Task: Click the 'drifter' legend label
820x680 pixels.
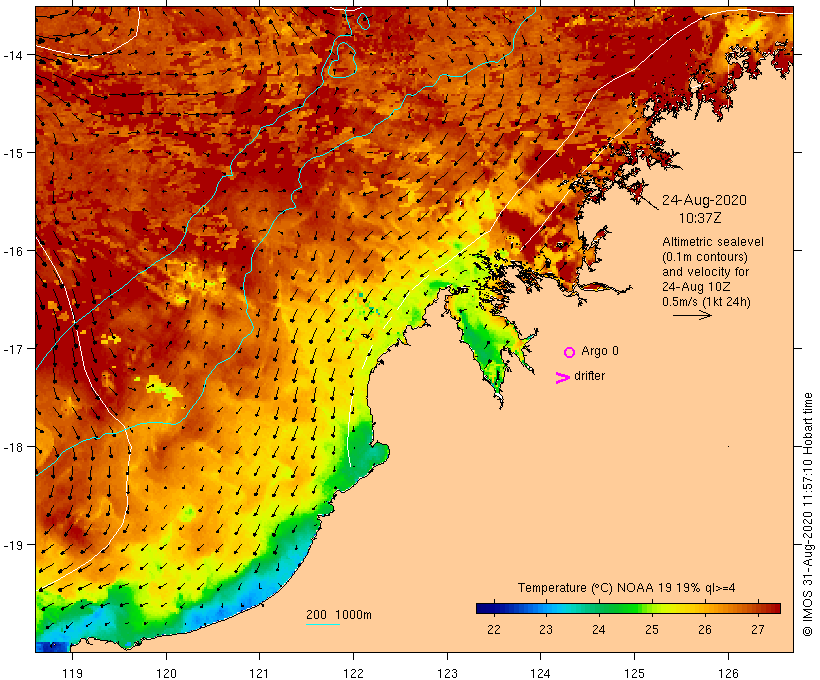Action: pos(589,376)
